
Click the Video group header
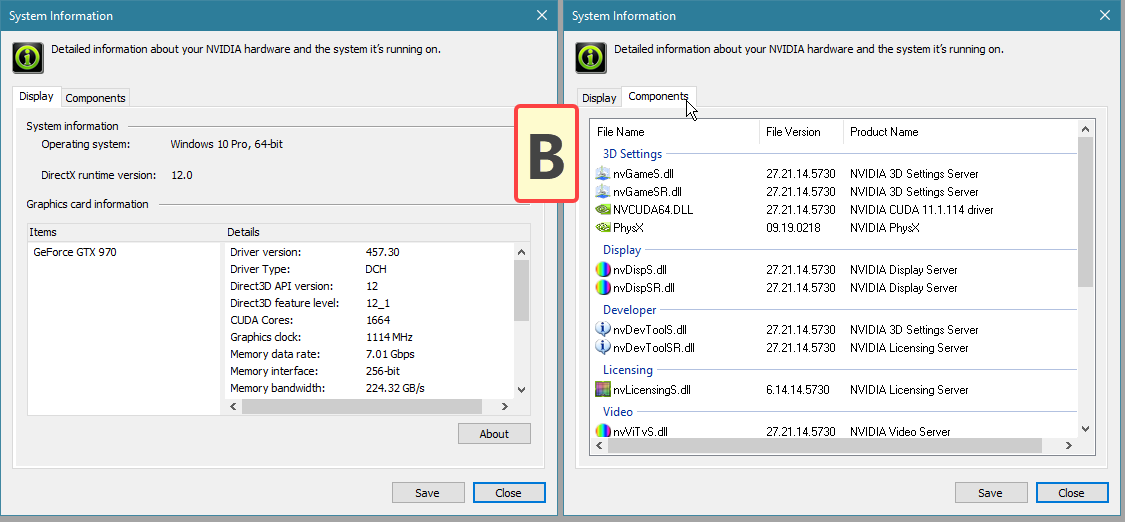617,412
